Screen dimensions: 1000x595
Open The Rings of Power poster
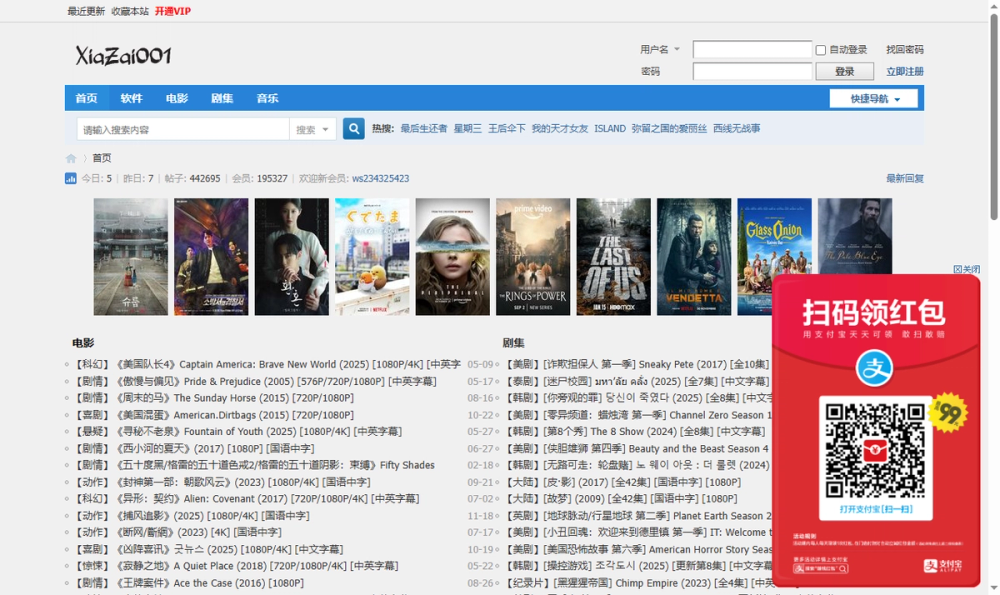pos(533,256)
